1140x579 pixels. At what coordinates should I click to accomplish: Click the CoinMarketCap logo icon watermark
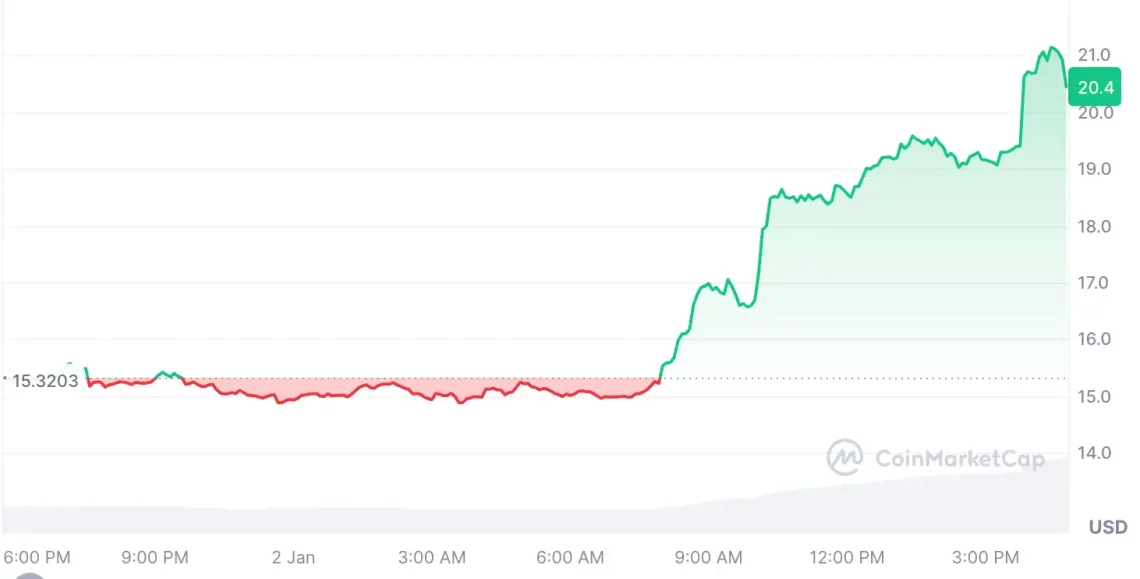pyautogui.click(x=845, y=458)
